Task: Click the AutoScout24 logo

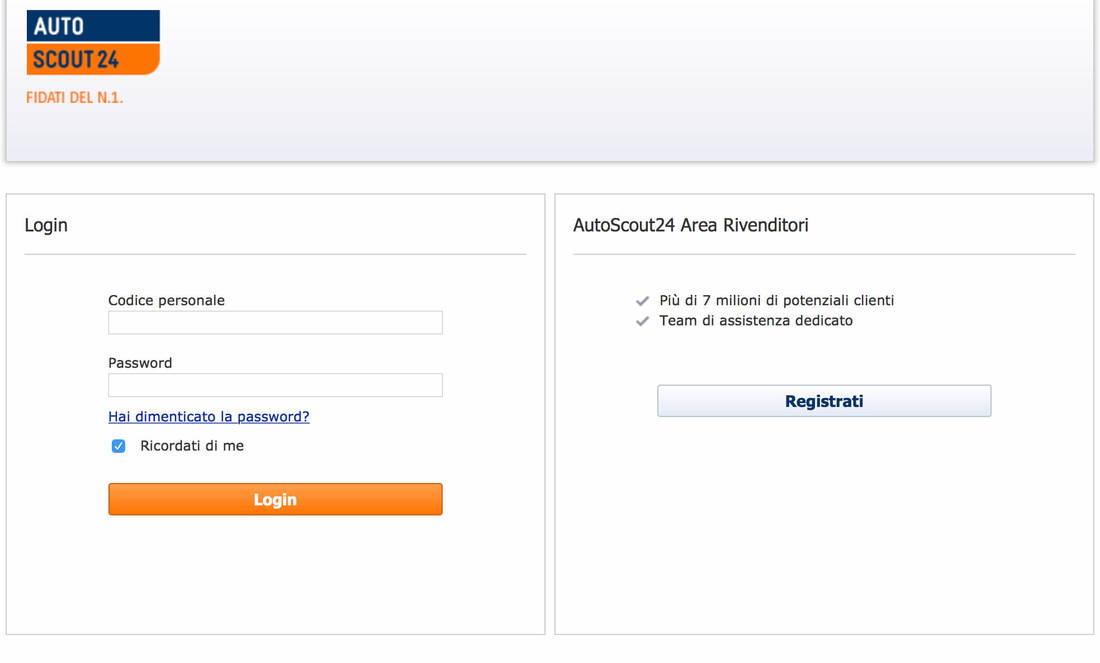Action: click(x=93, y=42)
